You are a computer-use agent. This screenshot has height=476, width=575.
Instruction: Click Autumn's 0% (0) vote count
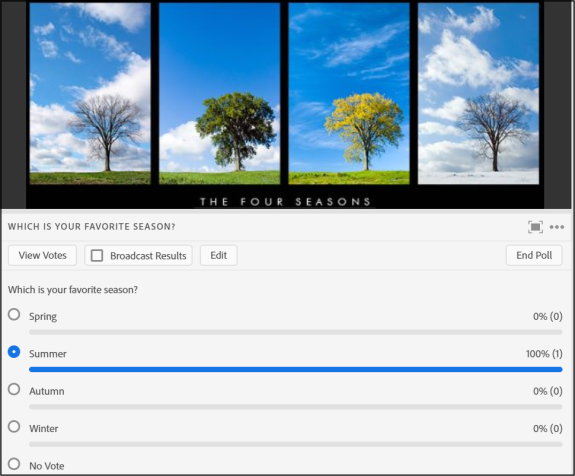547,391
